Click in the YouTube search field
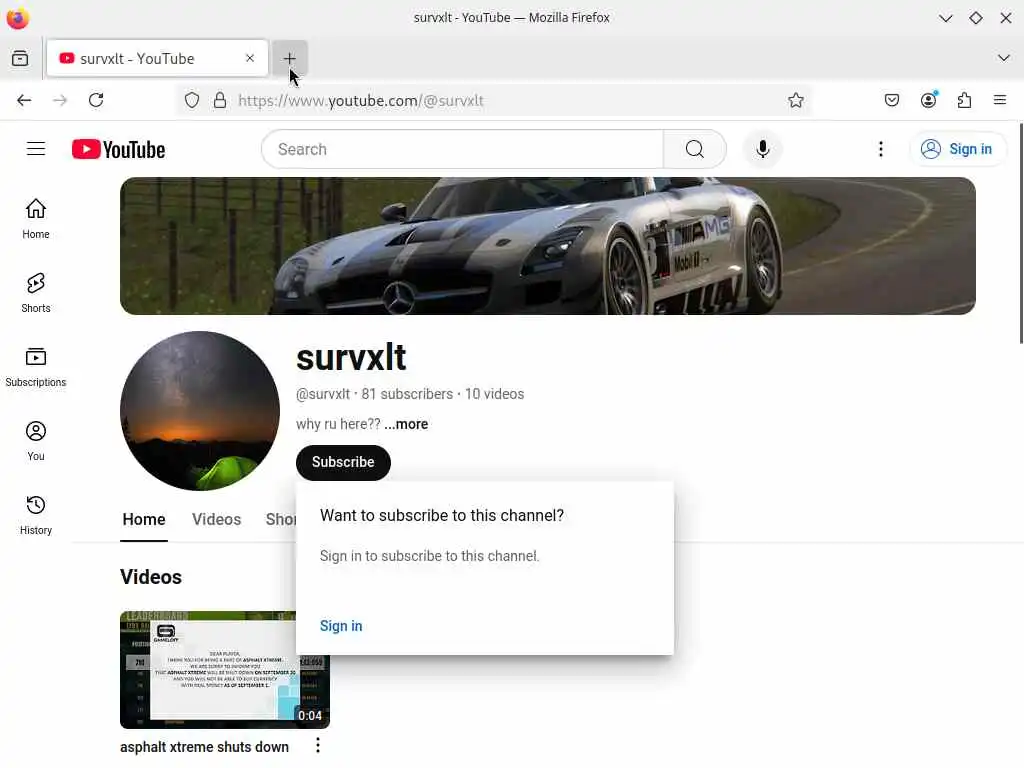 (462, 149)
